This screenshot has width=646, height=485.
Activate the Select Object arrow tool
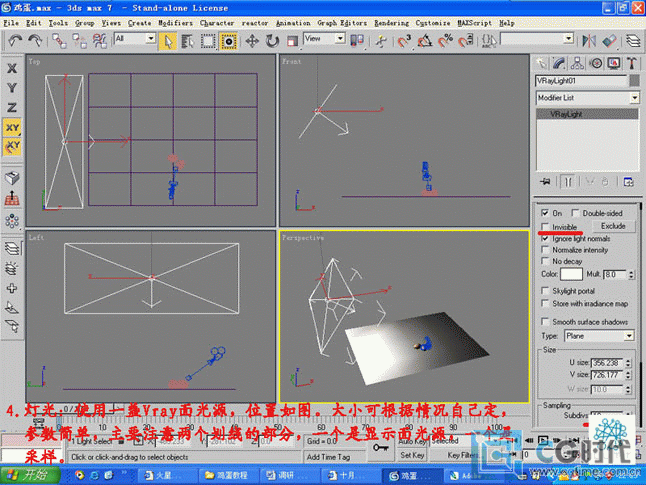[168, 41]
